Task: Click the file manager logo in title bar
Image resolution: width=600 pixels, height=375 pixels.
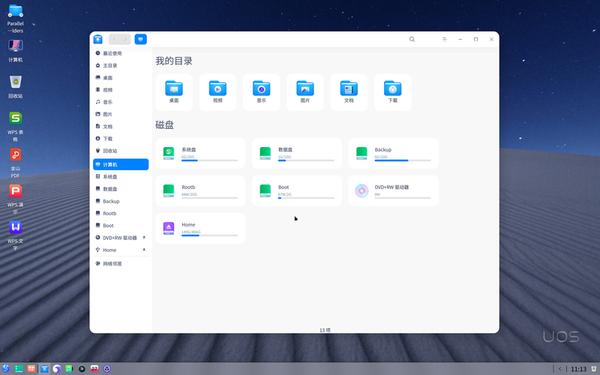Action: click(98, 39)
